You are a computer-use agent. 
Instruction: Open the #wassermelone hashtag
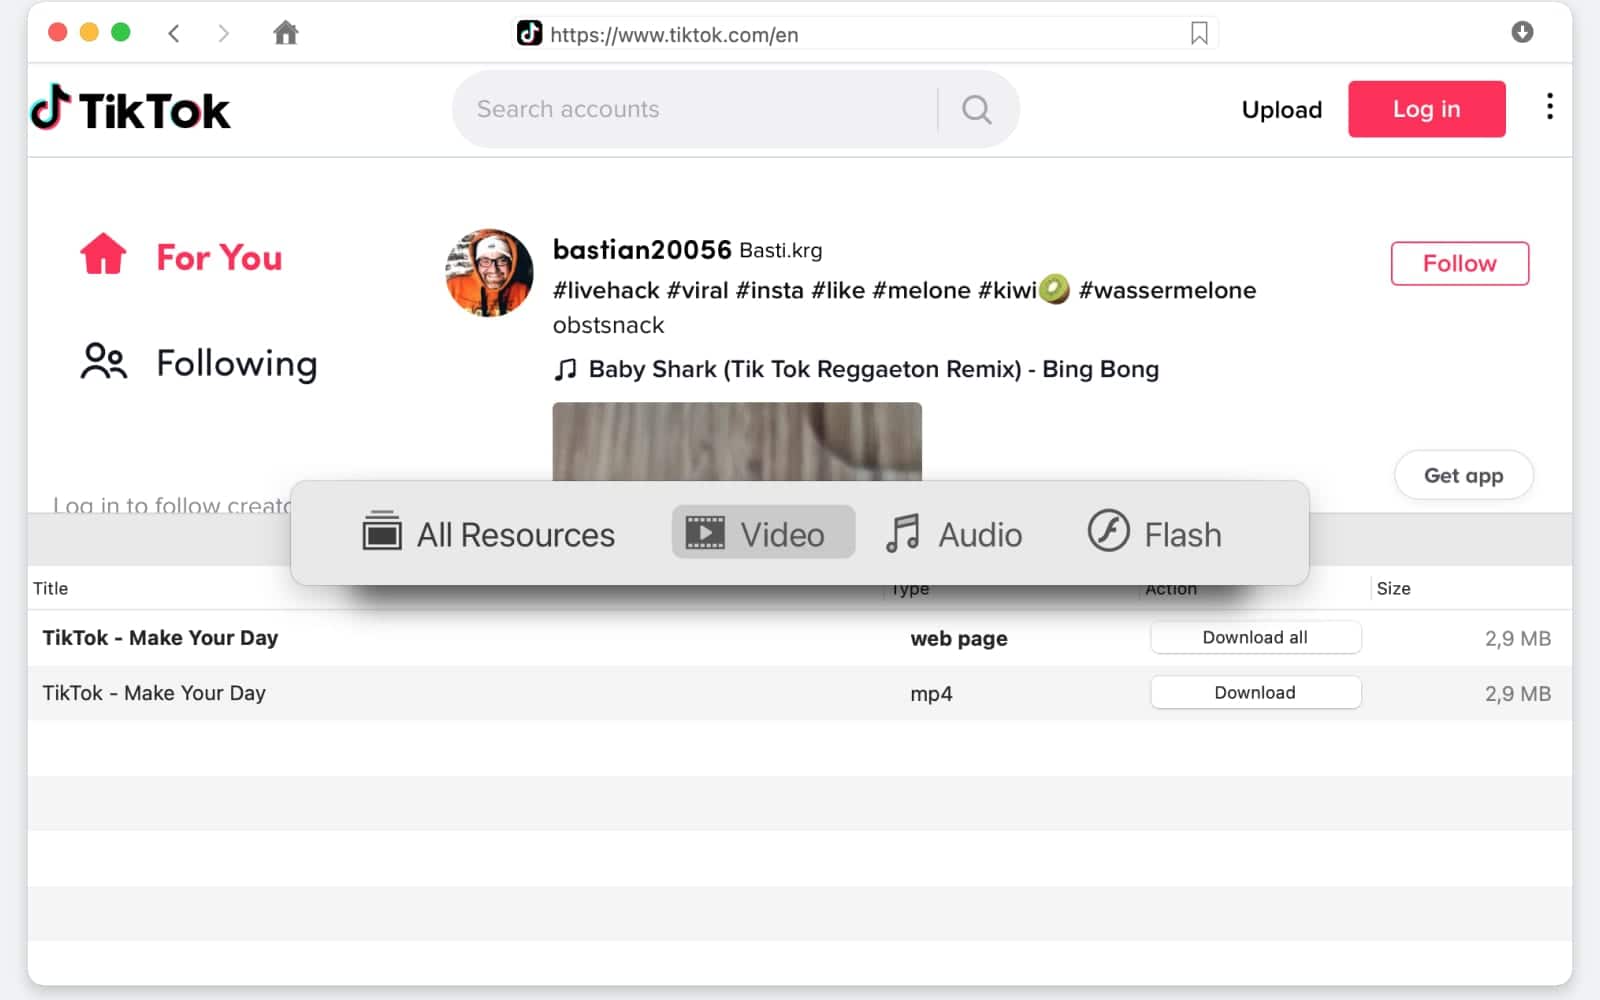click(1167, 290)
